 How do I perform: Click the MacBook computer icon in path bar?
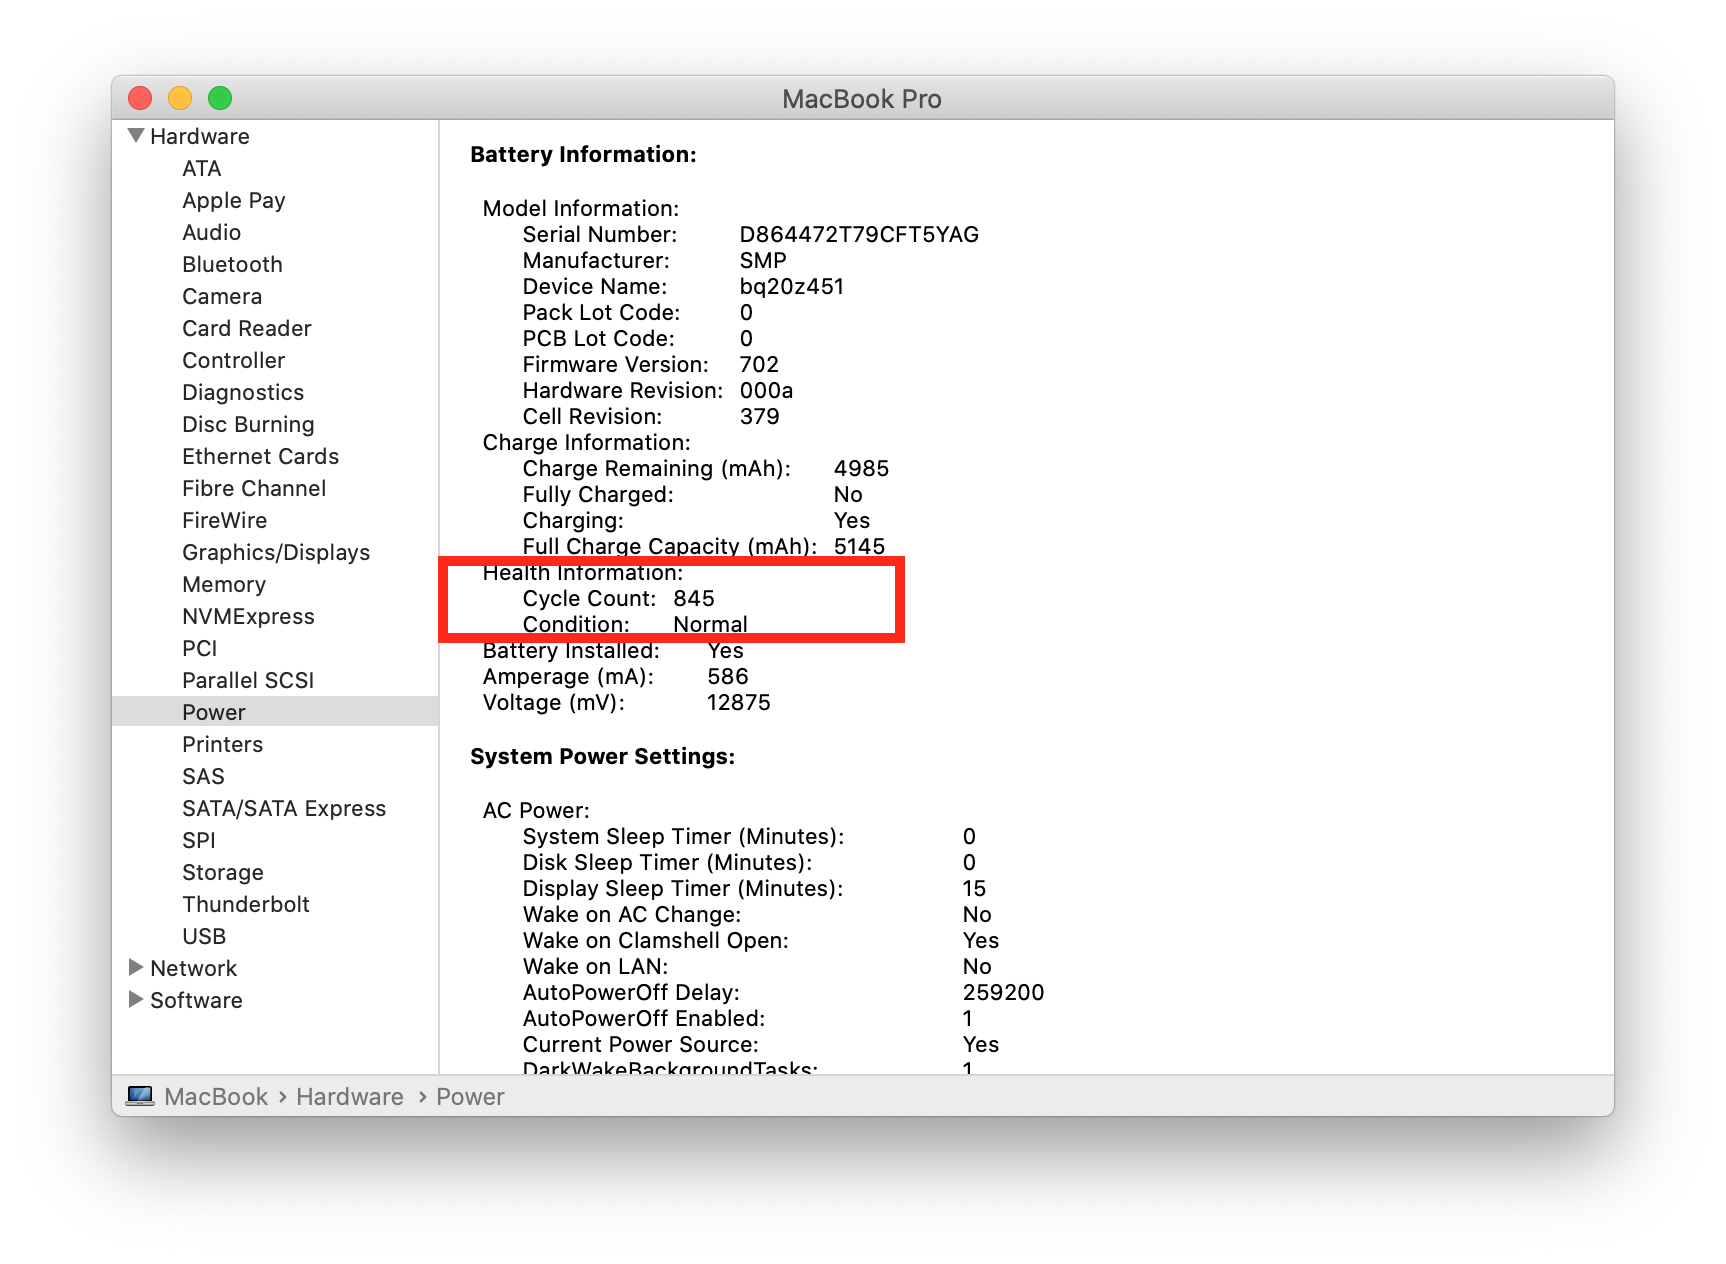(140, 1096)
